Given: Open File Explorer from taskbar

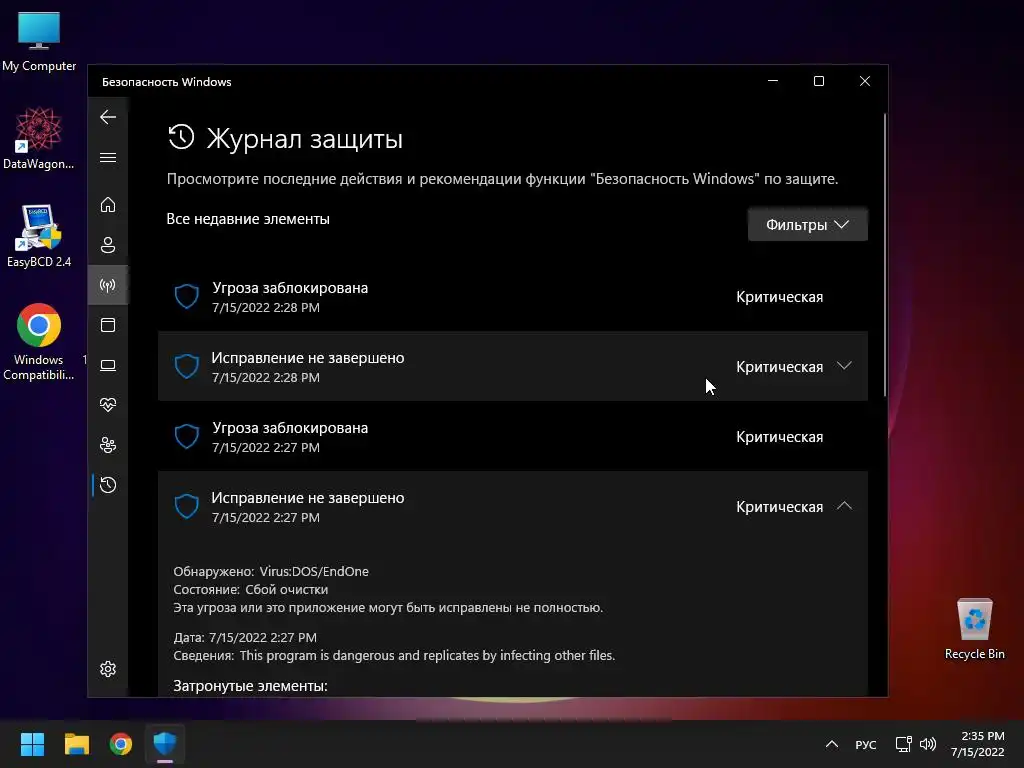Looking at the screenshot, I should [76, 744].
